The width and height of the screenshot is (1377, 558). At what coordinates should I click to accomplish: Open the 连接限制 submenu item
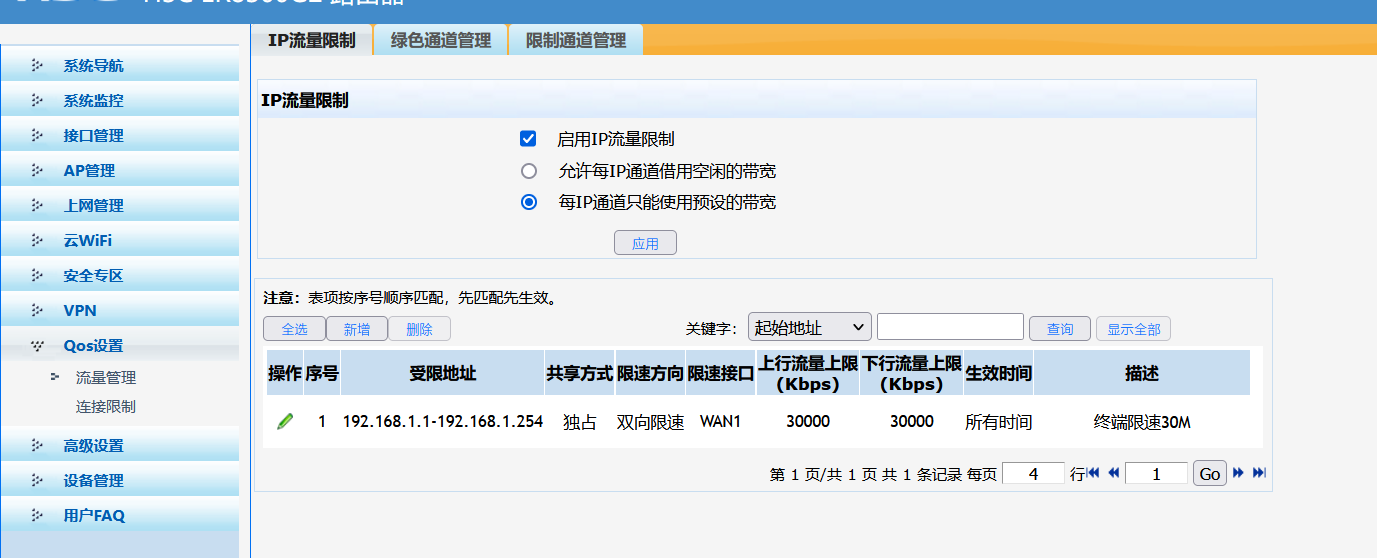pos(106,407)
